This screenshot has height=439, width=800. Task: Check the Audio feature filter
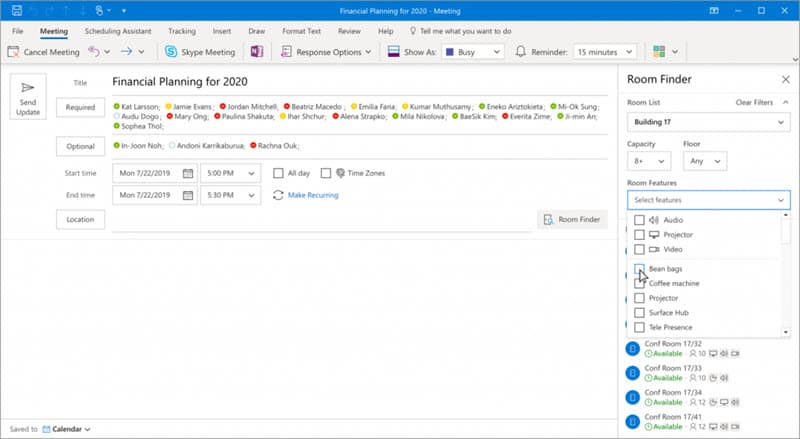click(x=639, y=220)
